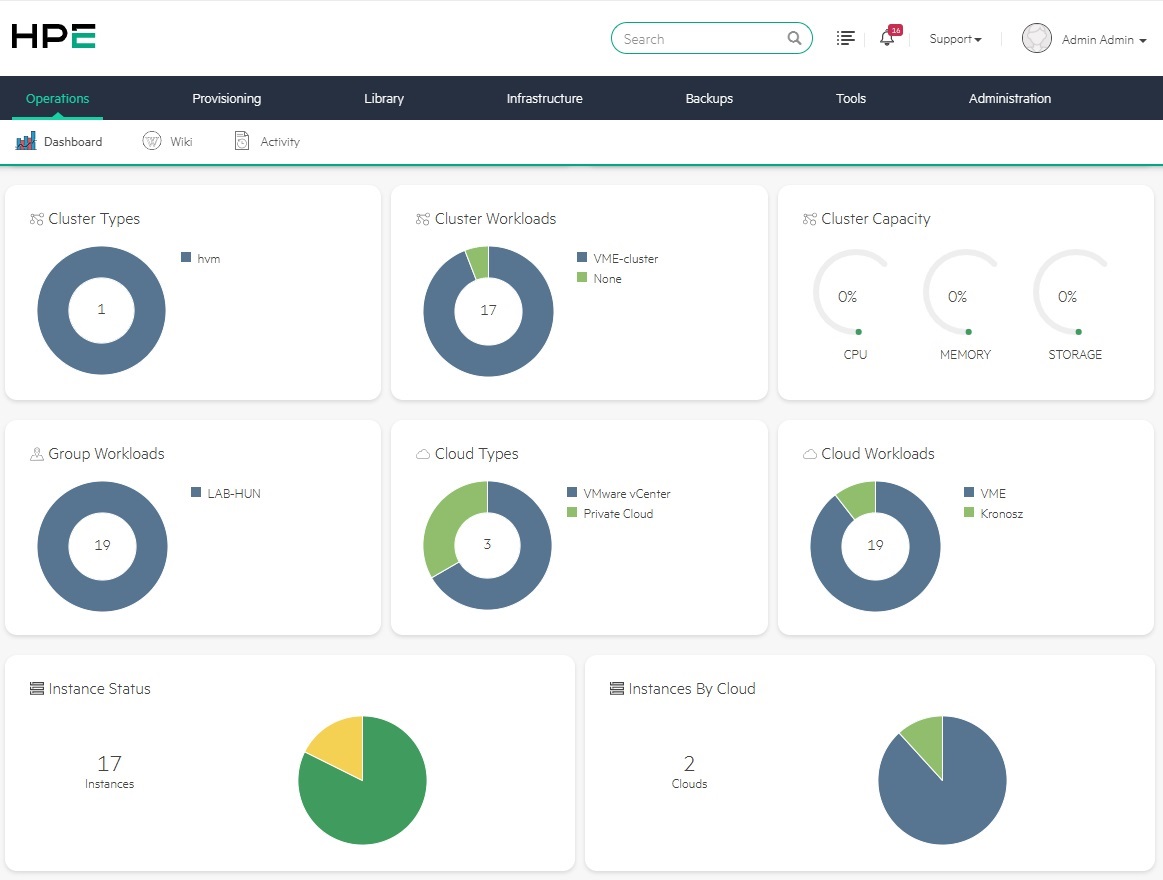1163x880 pixels.
Task: Click the Admin user avatar
Action: tap(1037, 39)
